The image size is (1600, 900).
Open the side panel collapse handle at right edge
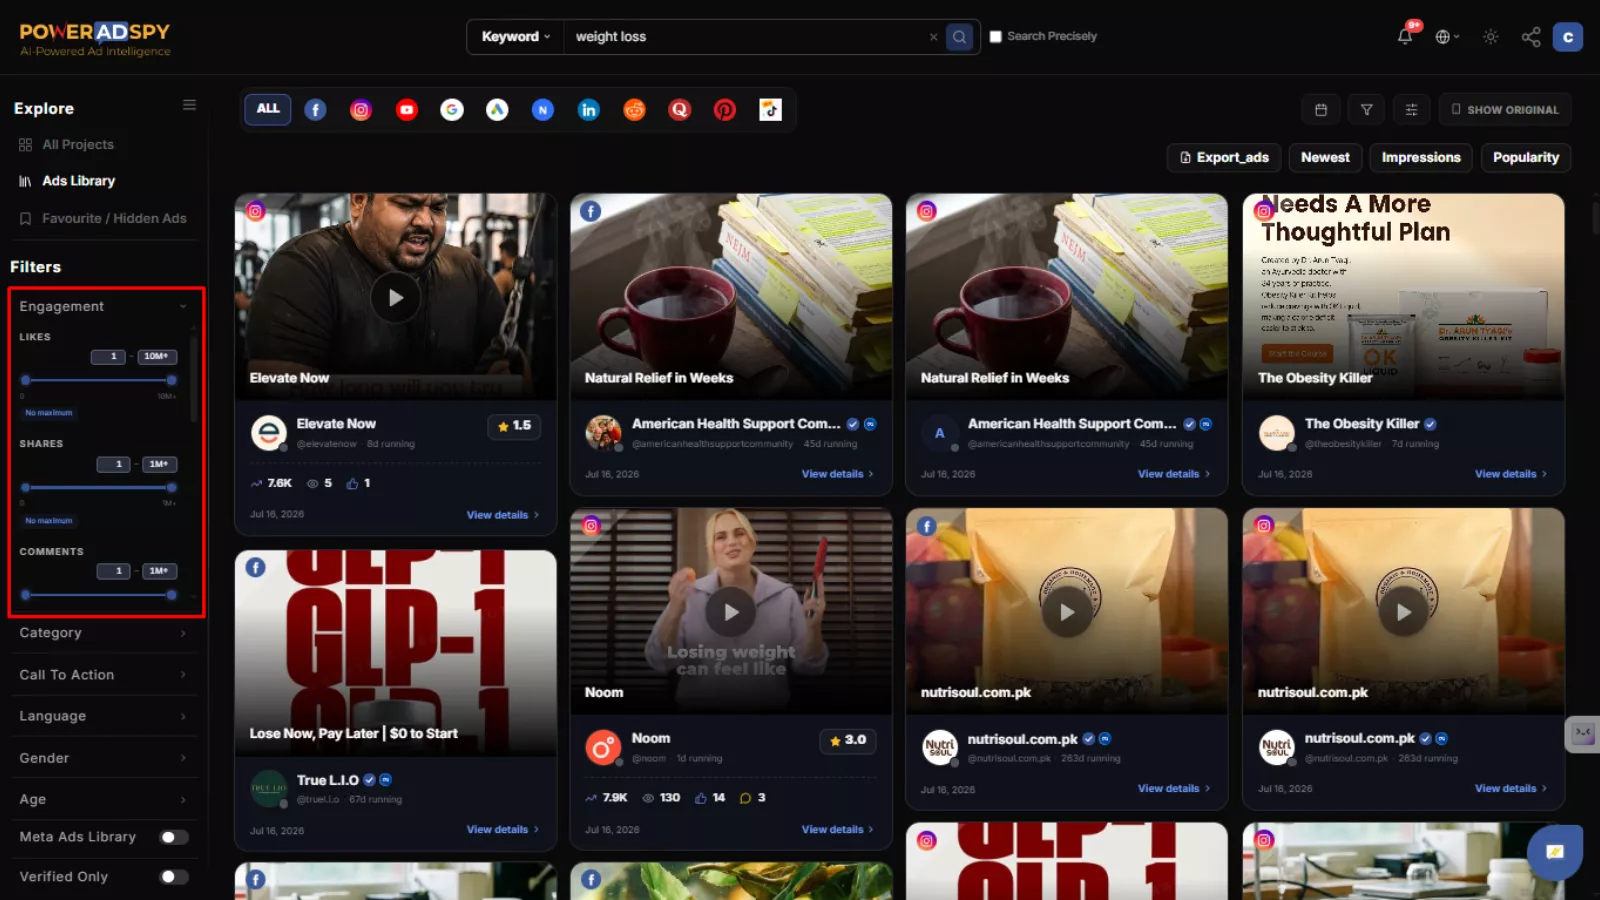(x=1583, y=734)
